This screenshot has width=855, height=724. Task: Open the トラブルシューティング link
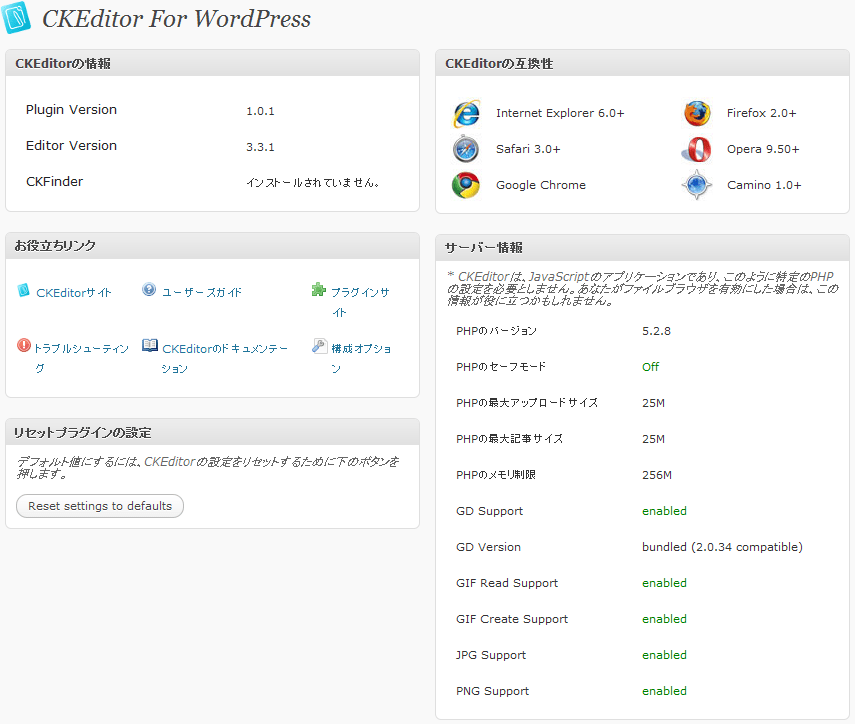(x=81, y=358)
